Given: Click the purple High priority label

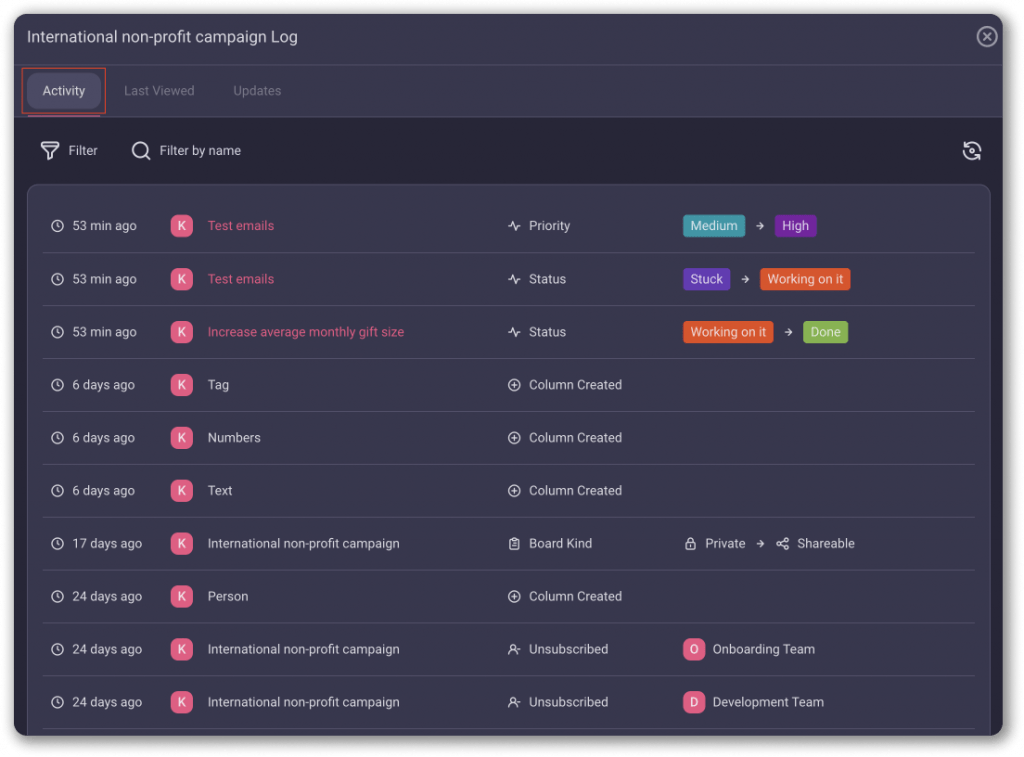Looking at the screenshot, I should point(795,226).
